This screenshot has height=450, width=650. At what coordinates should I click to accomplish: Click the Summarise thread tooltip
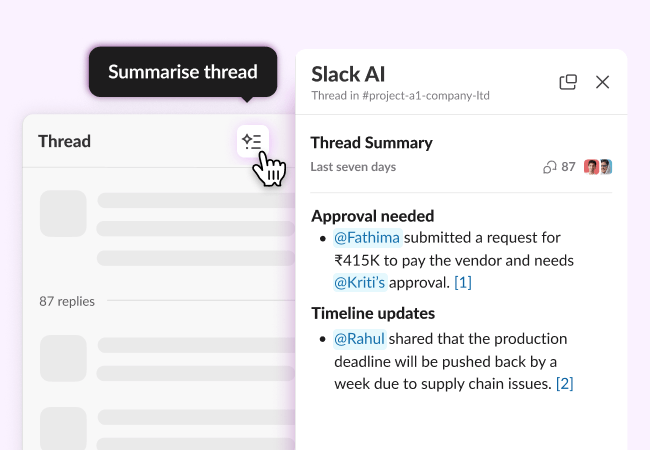[x=182, y=72]
